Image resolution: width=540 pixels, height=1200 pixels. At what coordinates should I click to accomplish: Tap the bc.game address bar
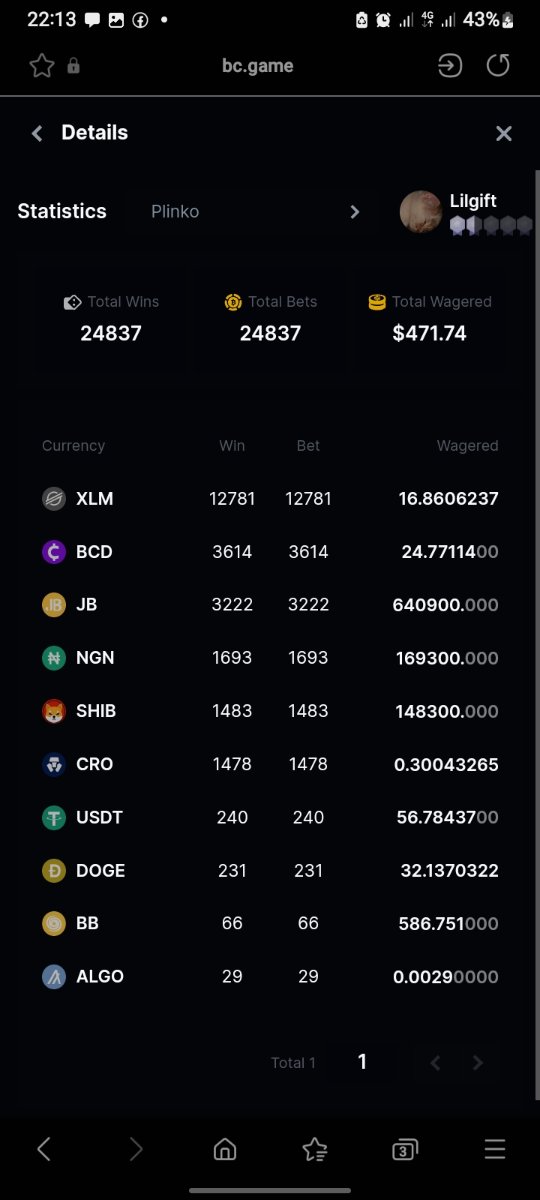pos(258,66)
